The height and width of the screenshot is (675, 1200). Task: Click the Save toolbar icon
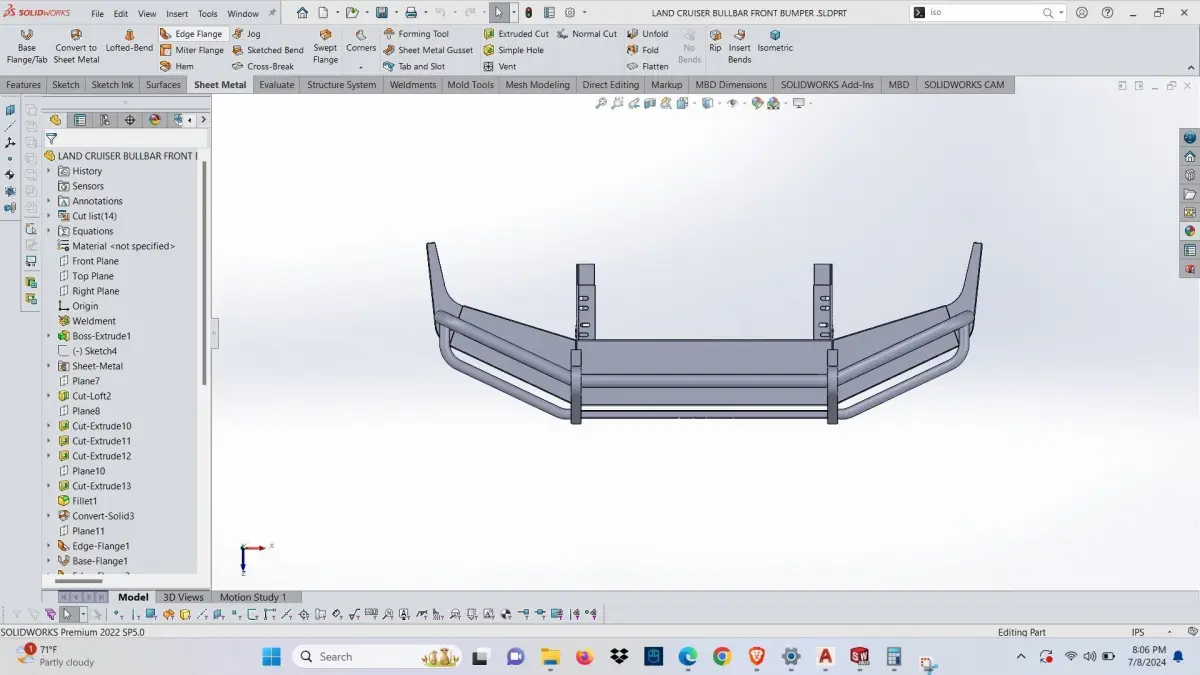point(381,13)
